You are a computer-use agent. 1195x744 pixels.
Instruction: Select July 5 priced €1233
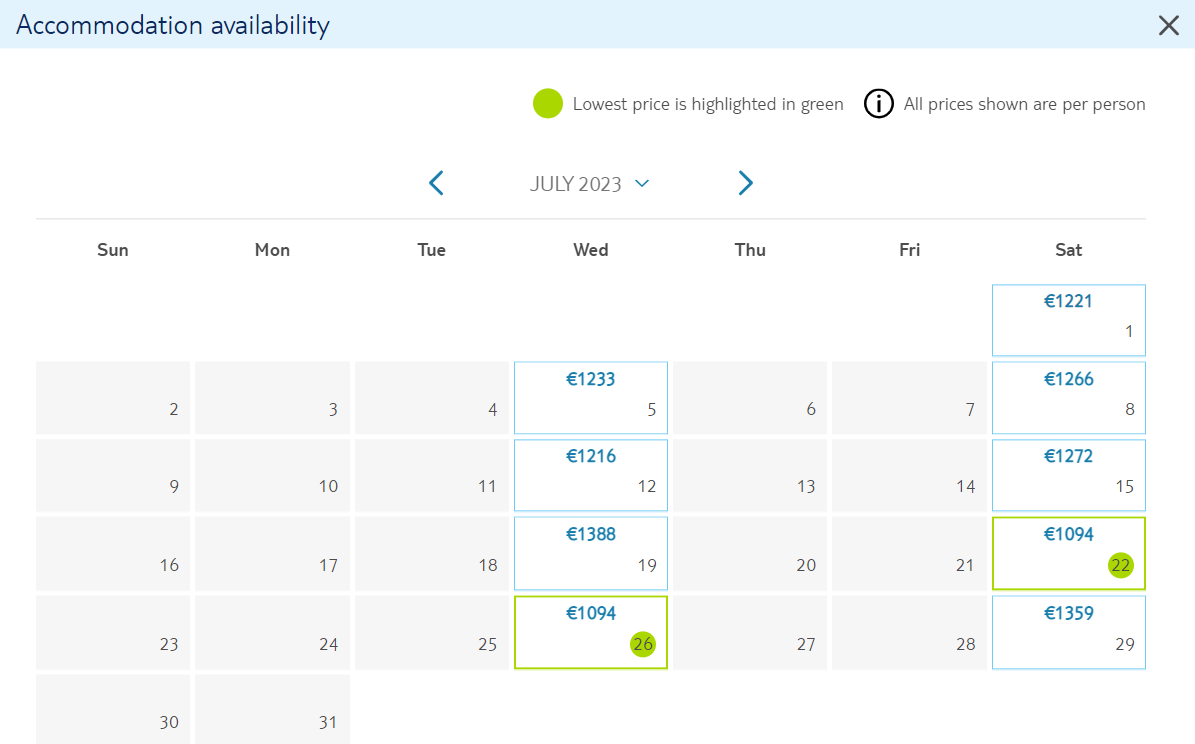pyautogui.click(x=591, y=398)
